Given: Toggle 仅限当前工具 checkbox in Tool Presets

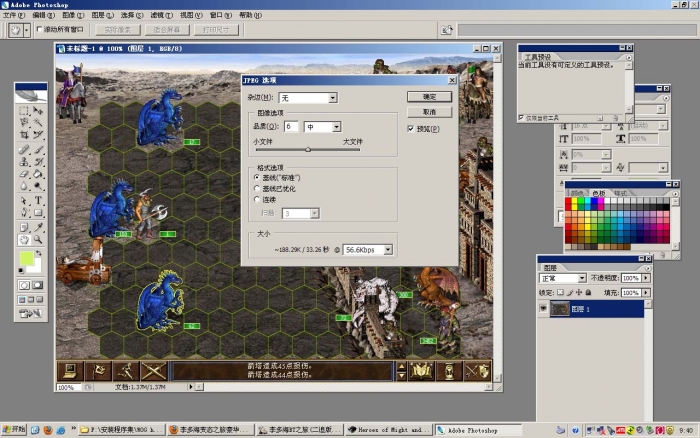Looking at the screenshot, I should coord(521,118).
